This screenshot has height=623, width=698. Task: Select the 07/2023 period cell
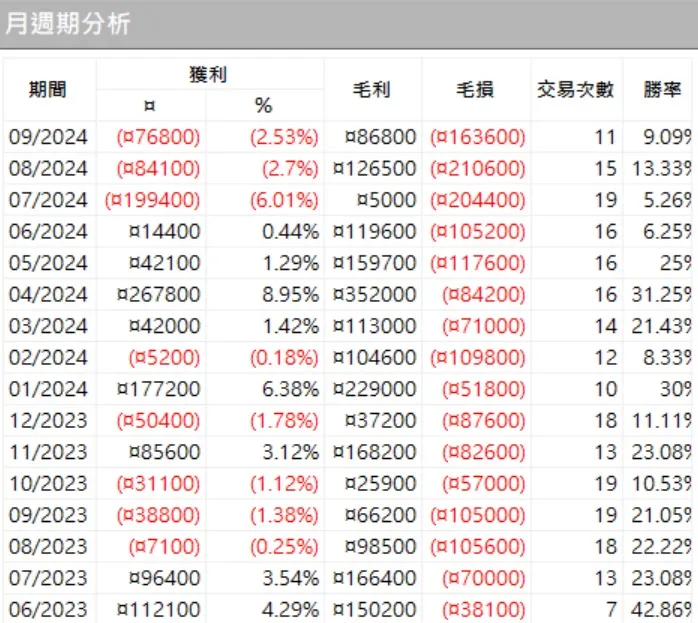(x=48, y=578)
